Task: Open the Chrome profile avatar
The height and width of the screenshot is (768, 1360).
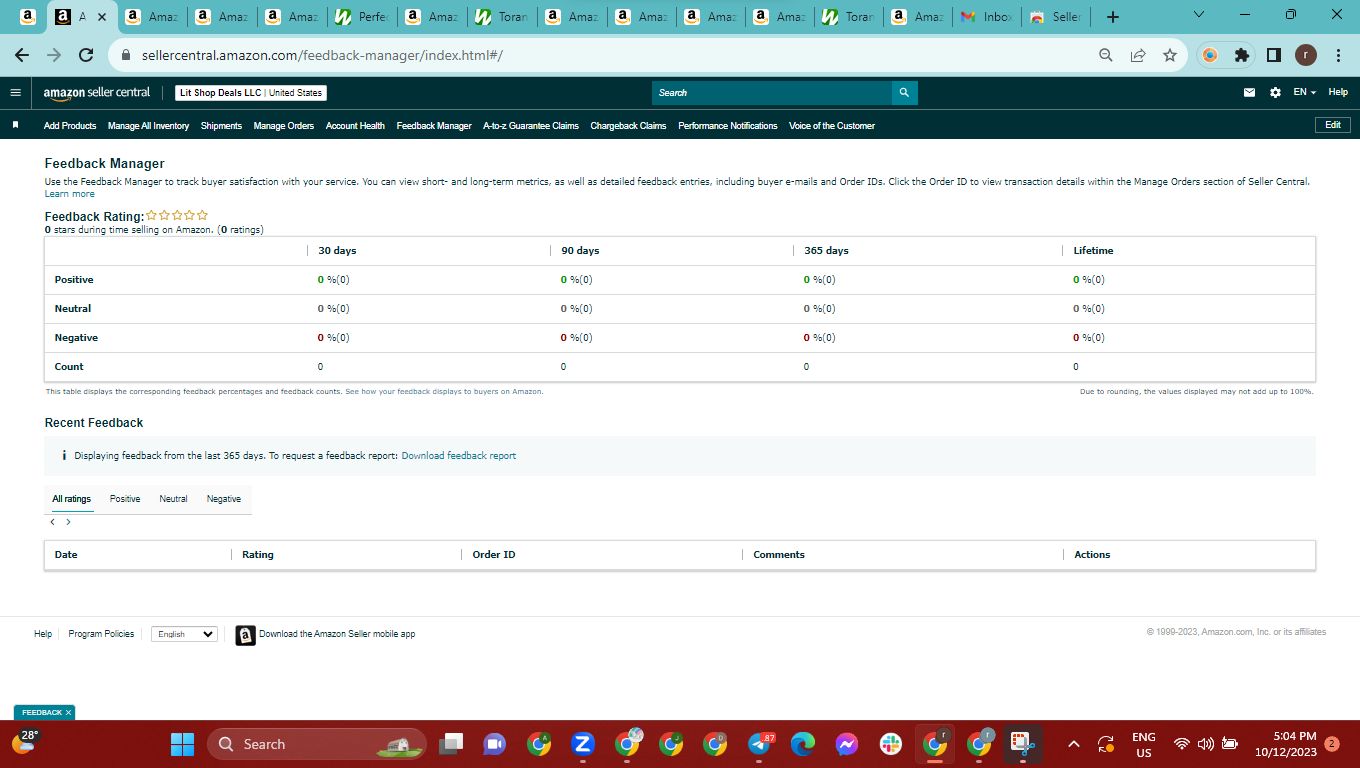Action: [1306, 55]
